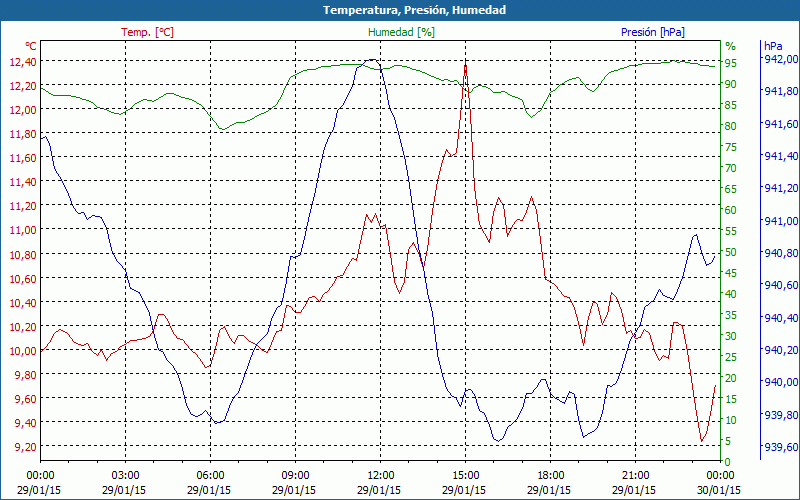Click the 10,40 temperature axis value
The image size is (800, 500).
pyautogui.click(x=23, y=303)
